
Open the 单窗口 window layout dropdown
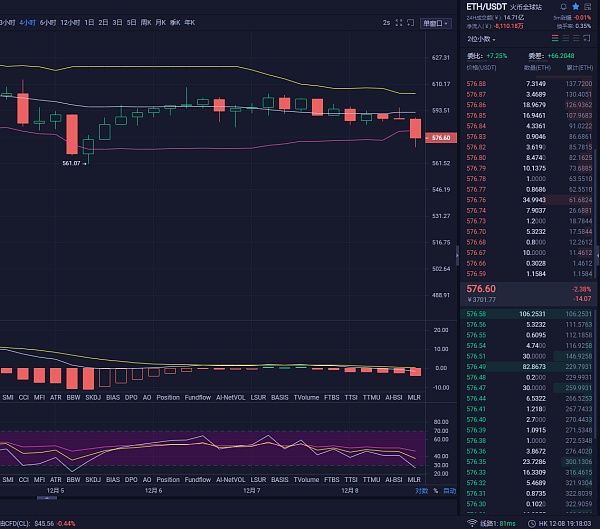point(435,23)
